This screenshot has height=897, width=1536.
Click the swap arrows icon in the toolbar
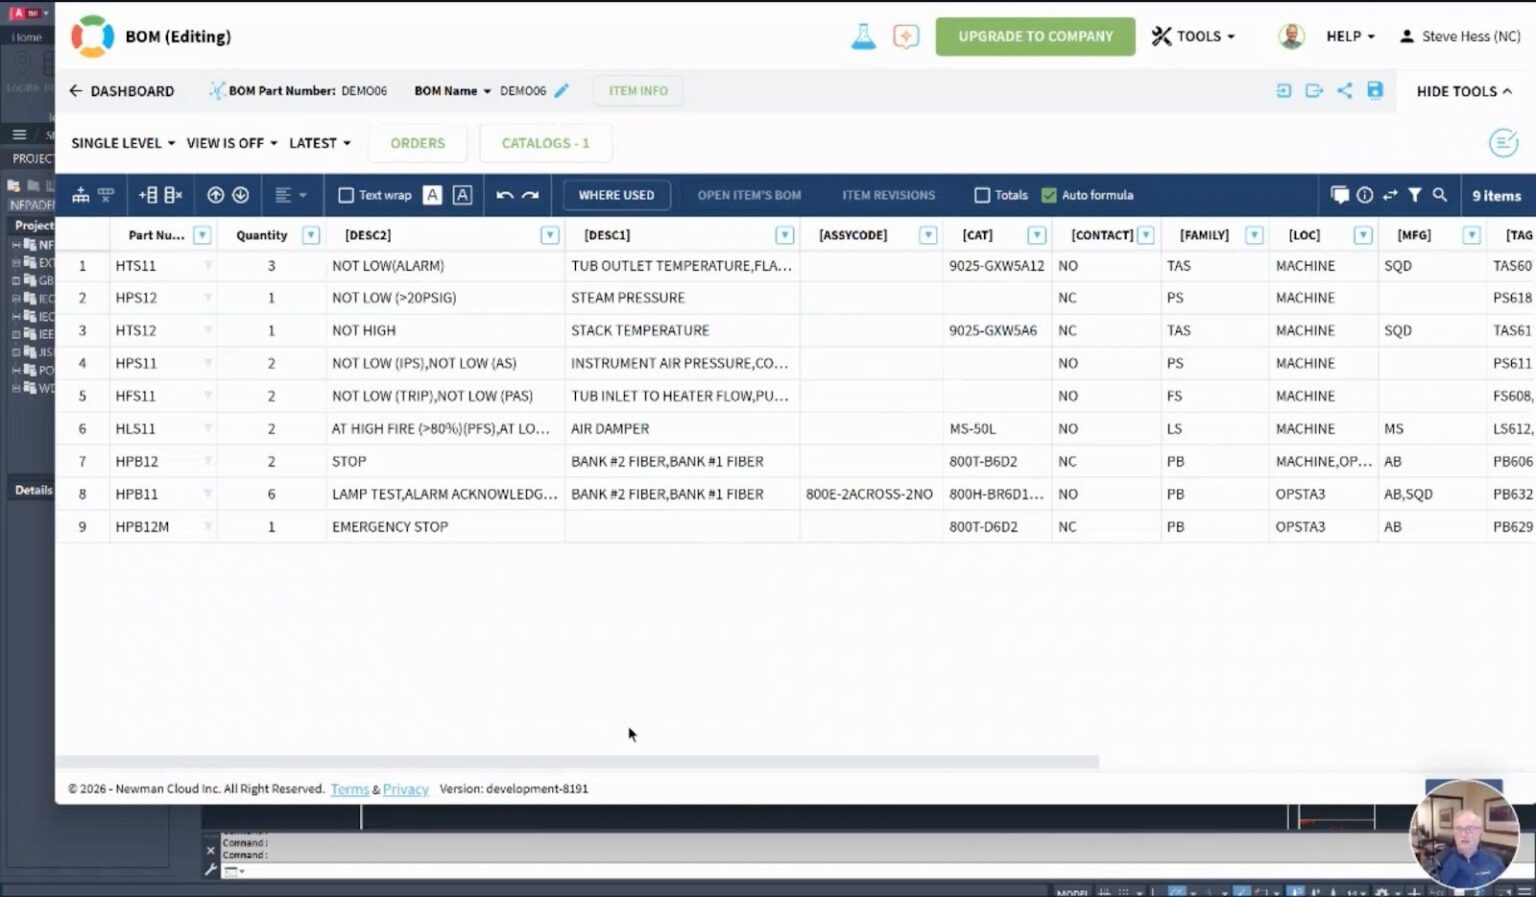(1390, 195)
